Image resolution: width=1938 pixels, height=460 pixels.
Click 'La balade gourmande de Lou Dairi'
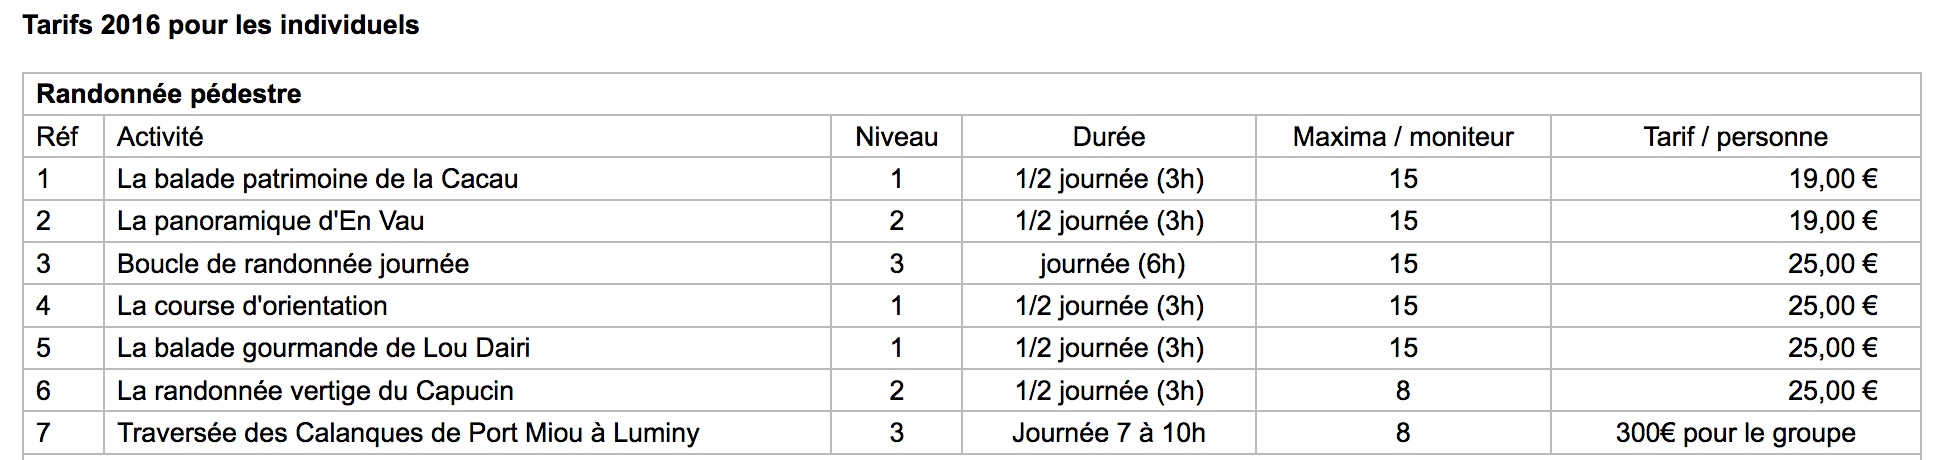pyautogui.click(x=323, y=348)
